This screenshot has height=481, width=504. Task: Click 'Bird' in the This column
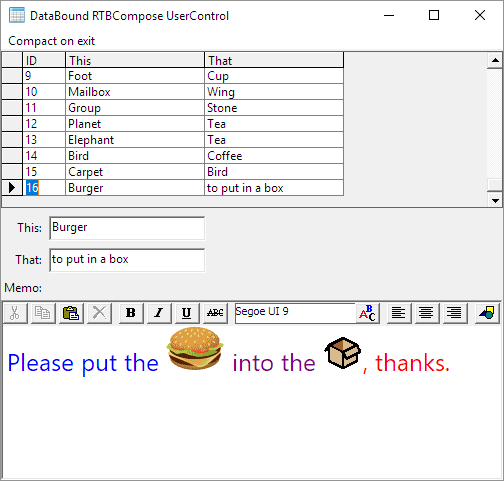[x=135, y=156]
